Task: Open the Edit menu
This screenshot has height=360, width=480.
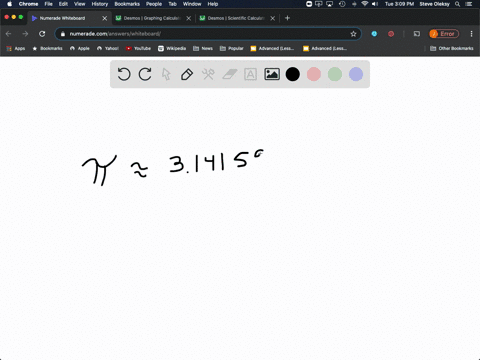Action: [x=63, y=4]
